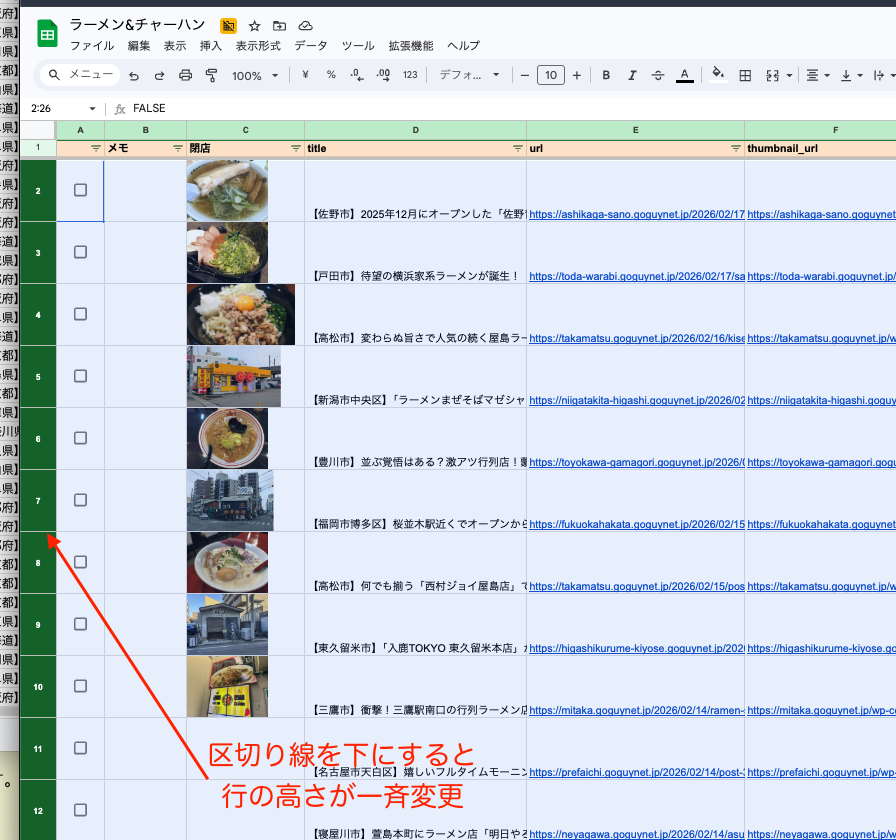Toggle bold formatting

click(x=606, y=75)
